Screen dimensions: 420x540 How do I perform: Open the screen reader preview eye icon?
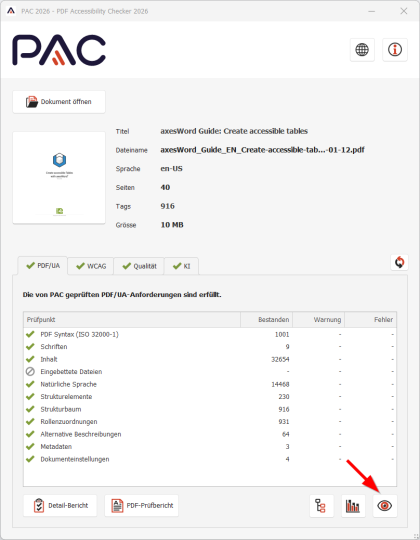click(385, 506)
